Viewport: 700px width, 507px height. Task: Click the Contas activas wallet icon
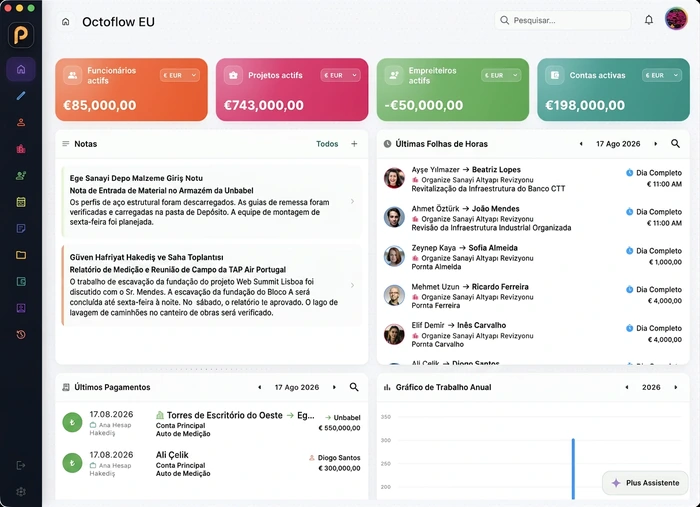click(554, 75)
